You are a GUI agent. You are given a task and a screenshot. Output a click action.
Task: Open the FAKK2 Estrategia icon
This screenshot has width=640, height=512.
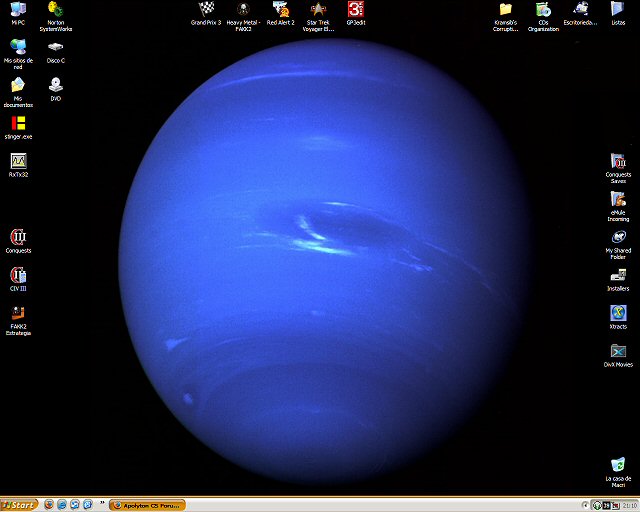18,313
